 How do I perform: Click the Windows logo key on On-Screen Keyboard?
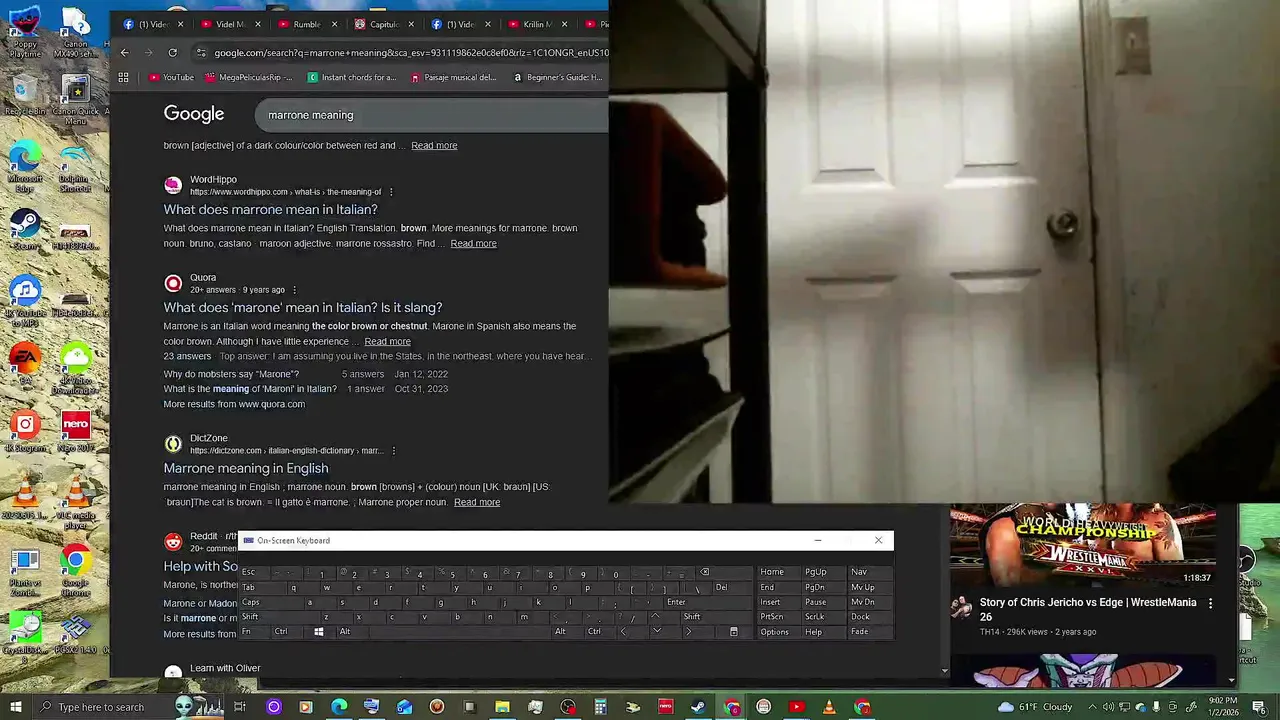click(x=318, y=632)
